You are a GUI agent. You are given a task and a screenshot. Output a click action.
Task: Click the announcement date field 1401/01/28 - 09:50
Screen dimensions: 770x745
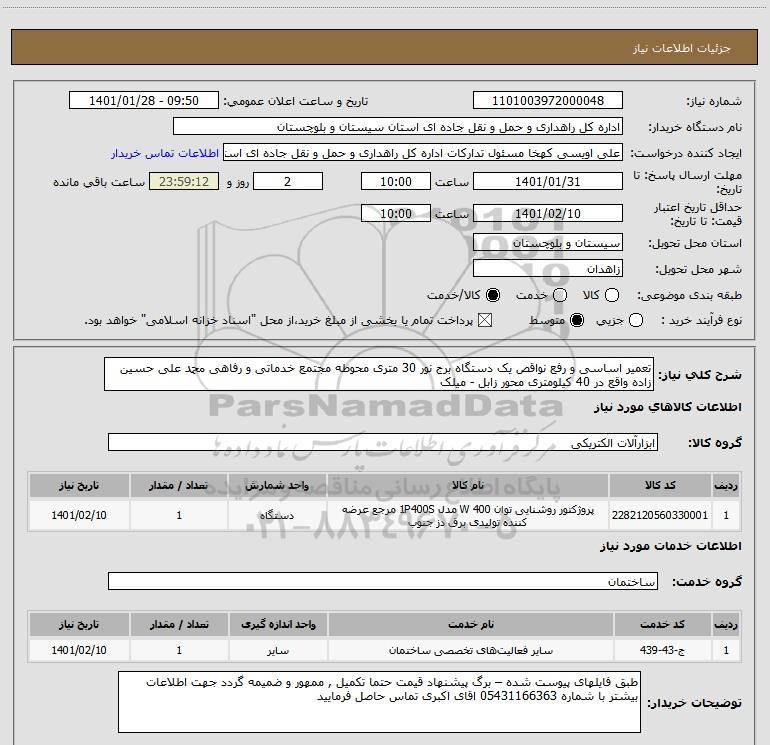(x=144, y=101)
